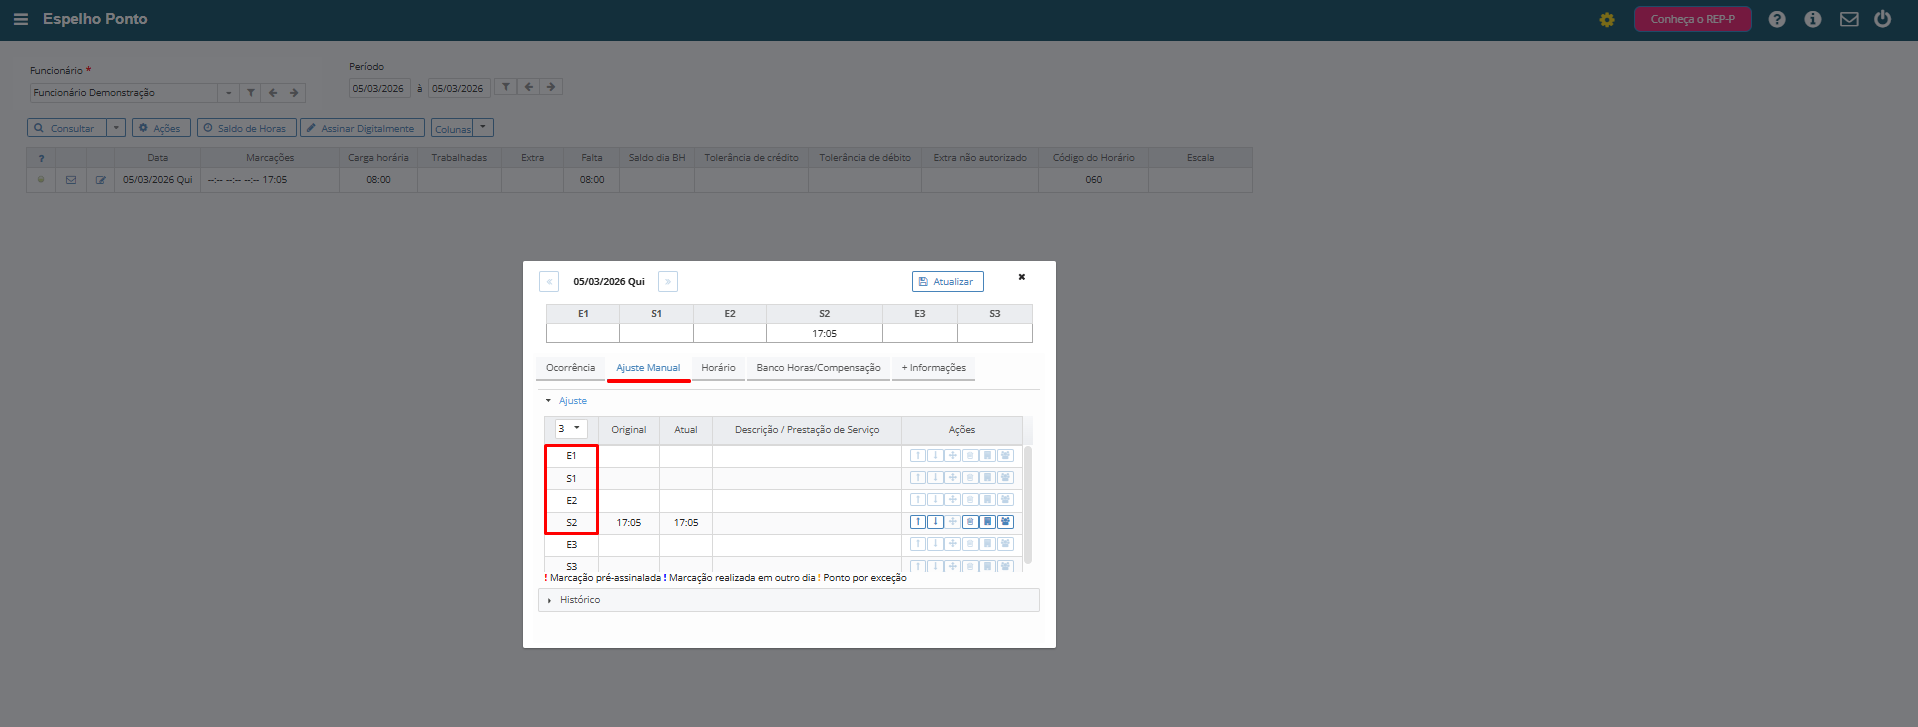Open the adjustment count dropdown showing 3
Viewport: 1918px width, 727px height.
[x=570, y=429]
